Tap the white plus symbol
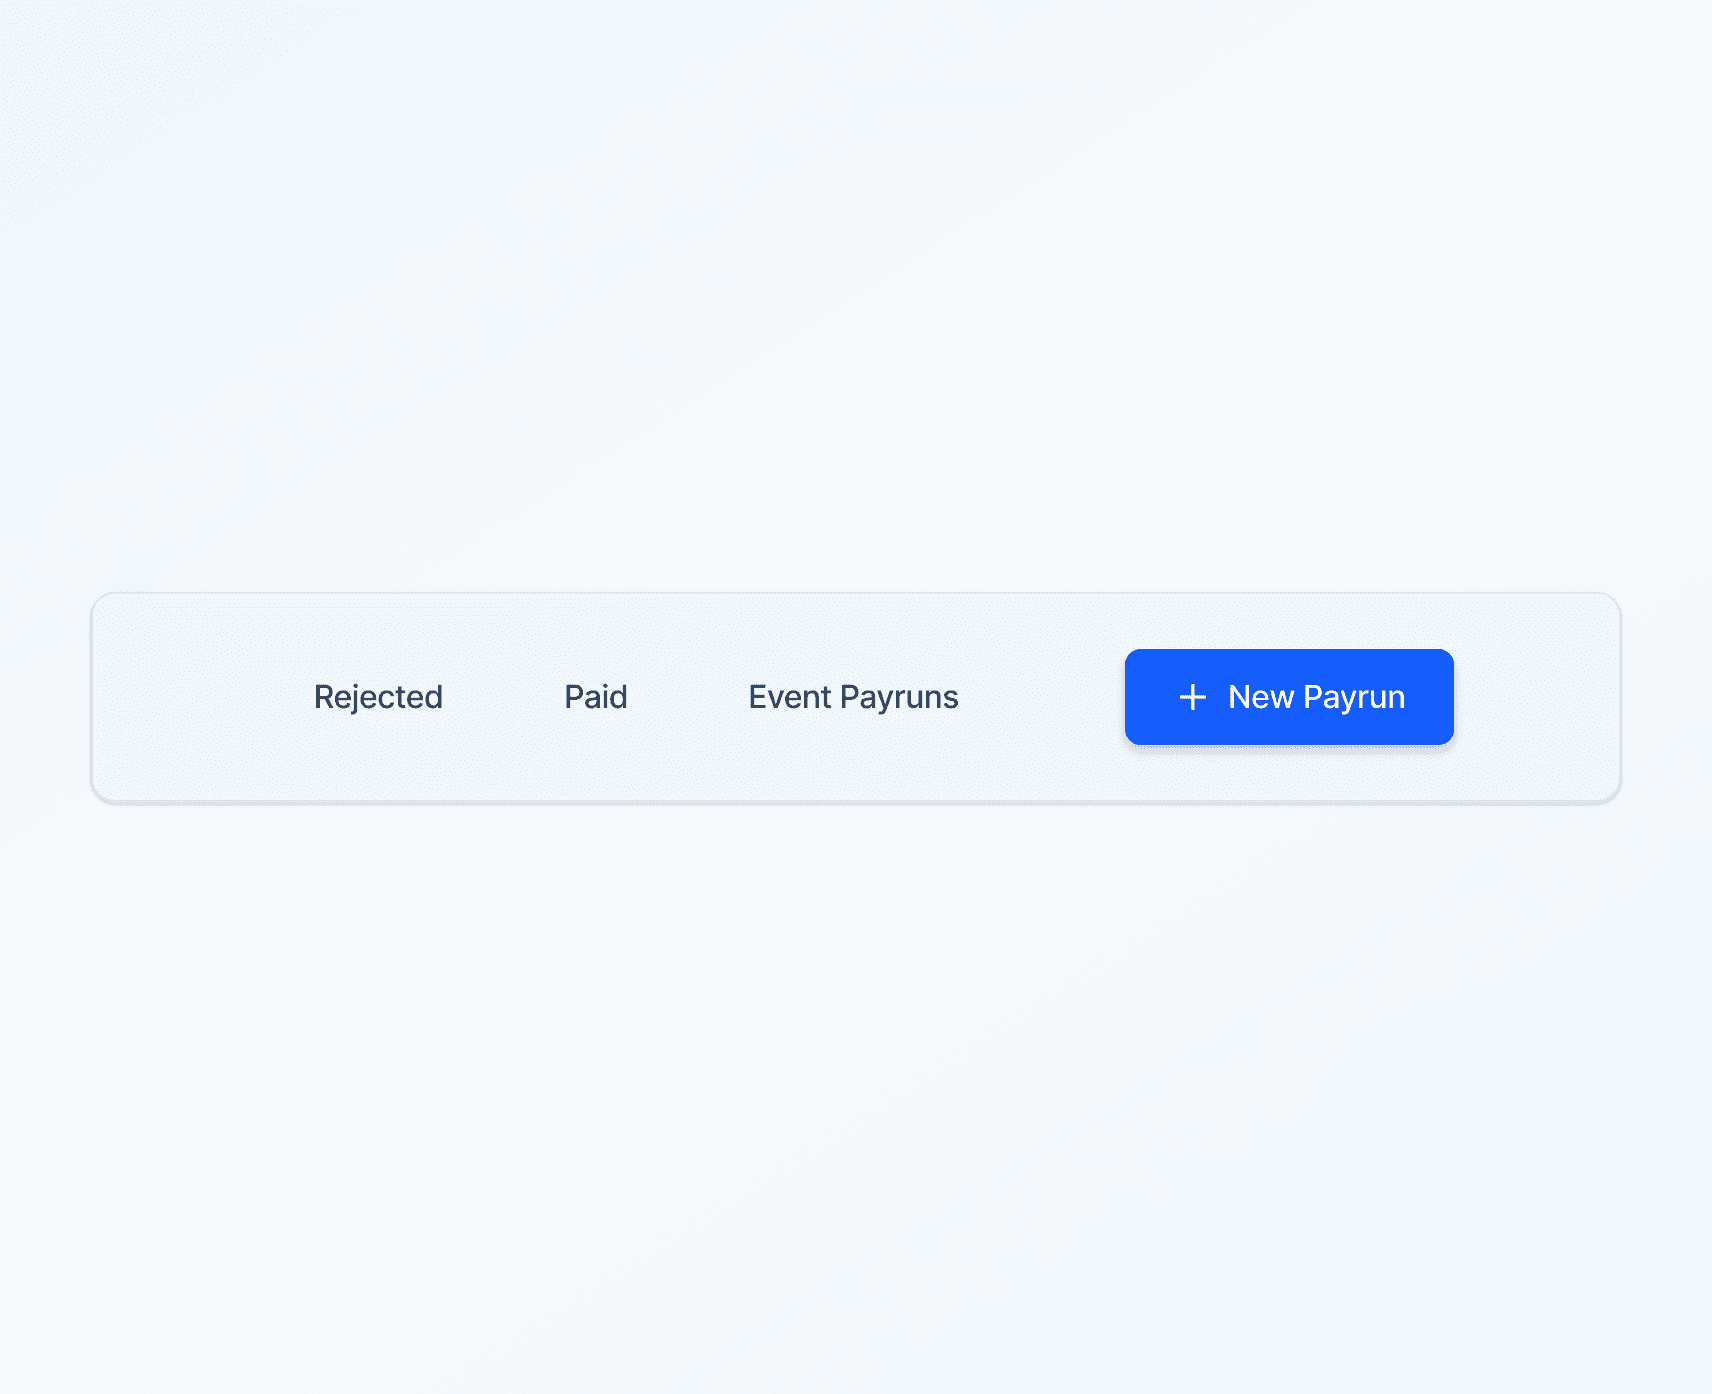This screenshot has width=1712, height=1394. (x=1192, y=697)
